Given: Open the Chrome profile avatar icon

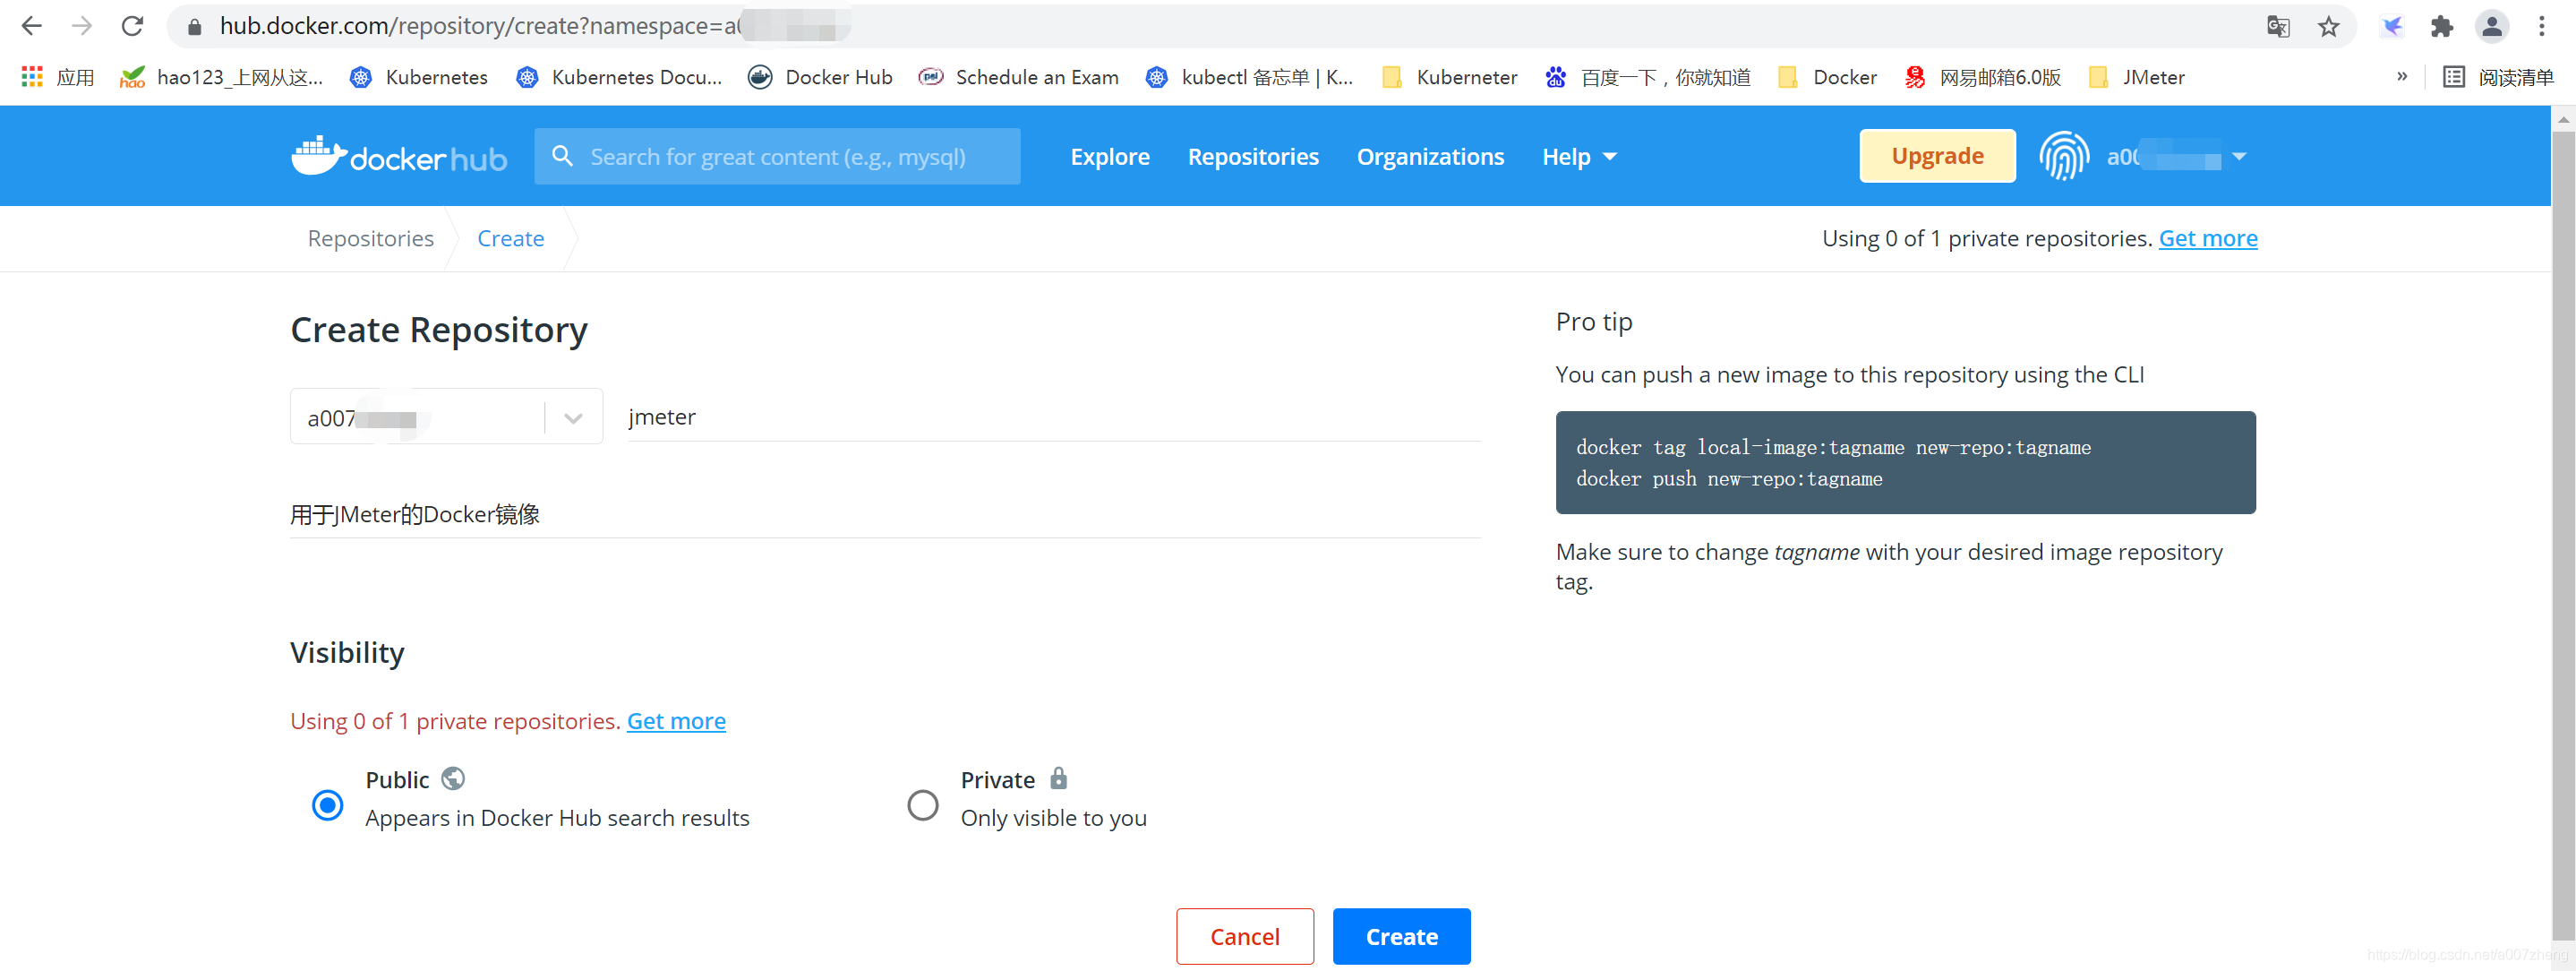Looking at the screenshot, I should click(x=2492, y=27).
